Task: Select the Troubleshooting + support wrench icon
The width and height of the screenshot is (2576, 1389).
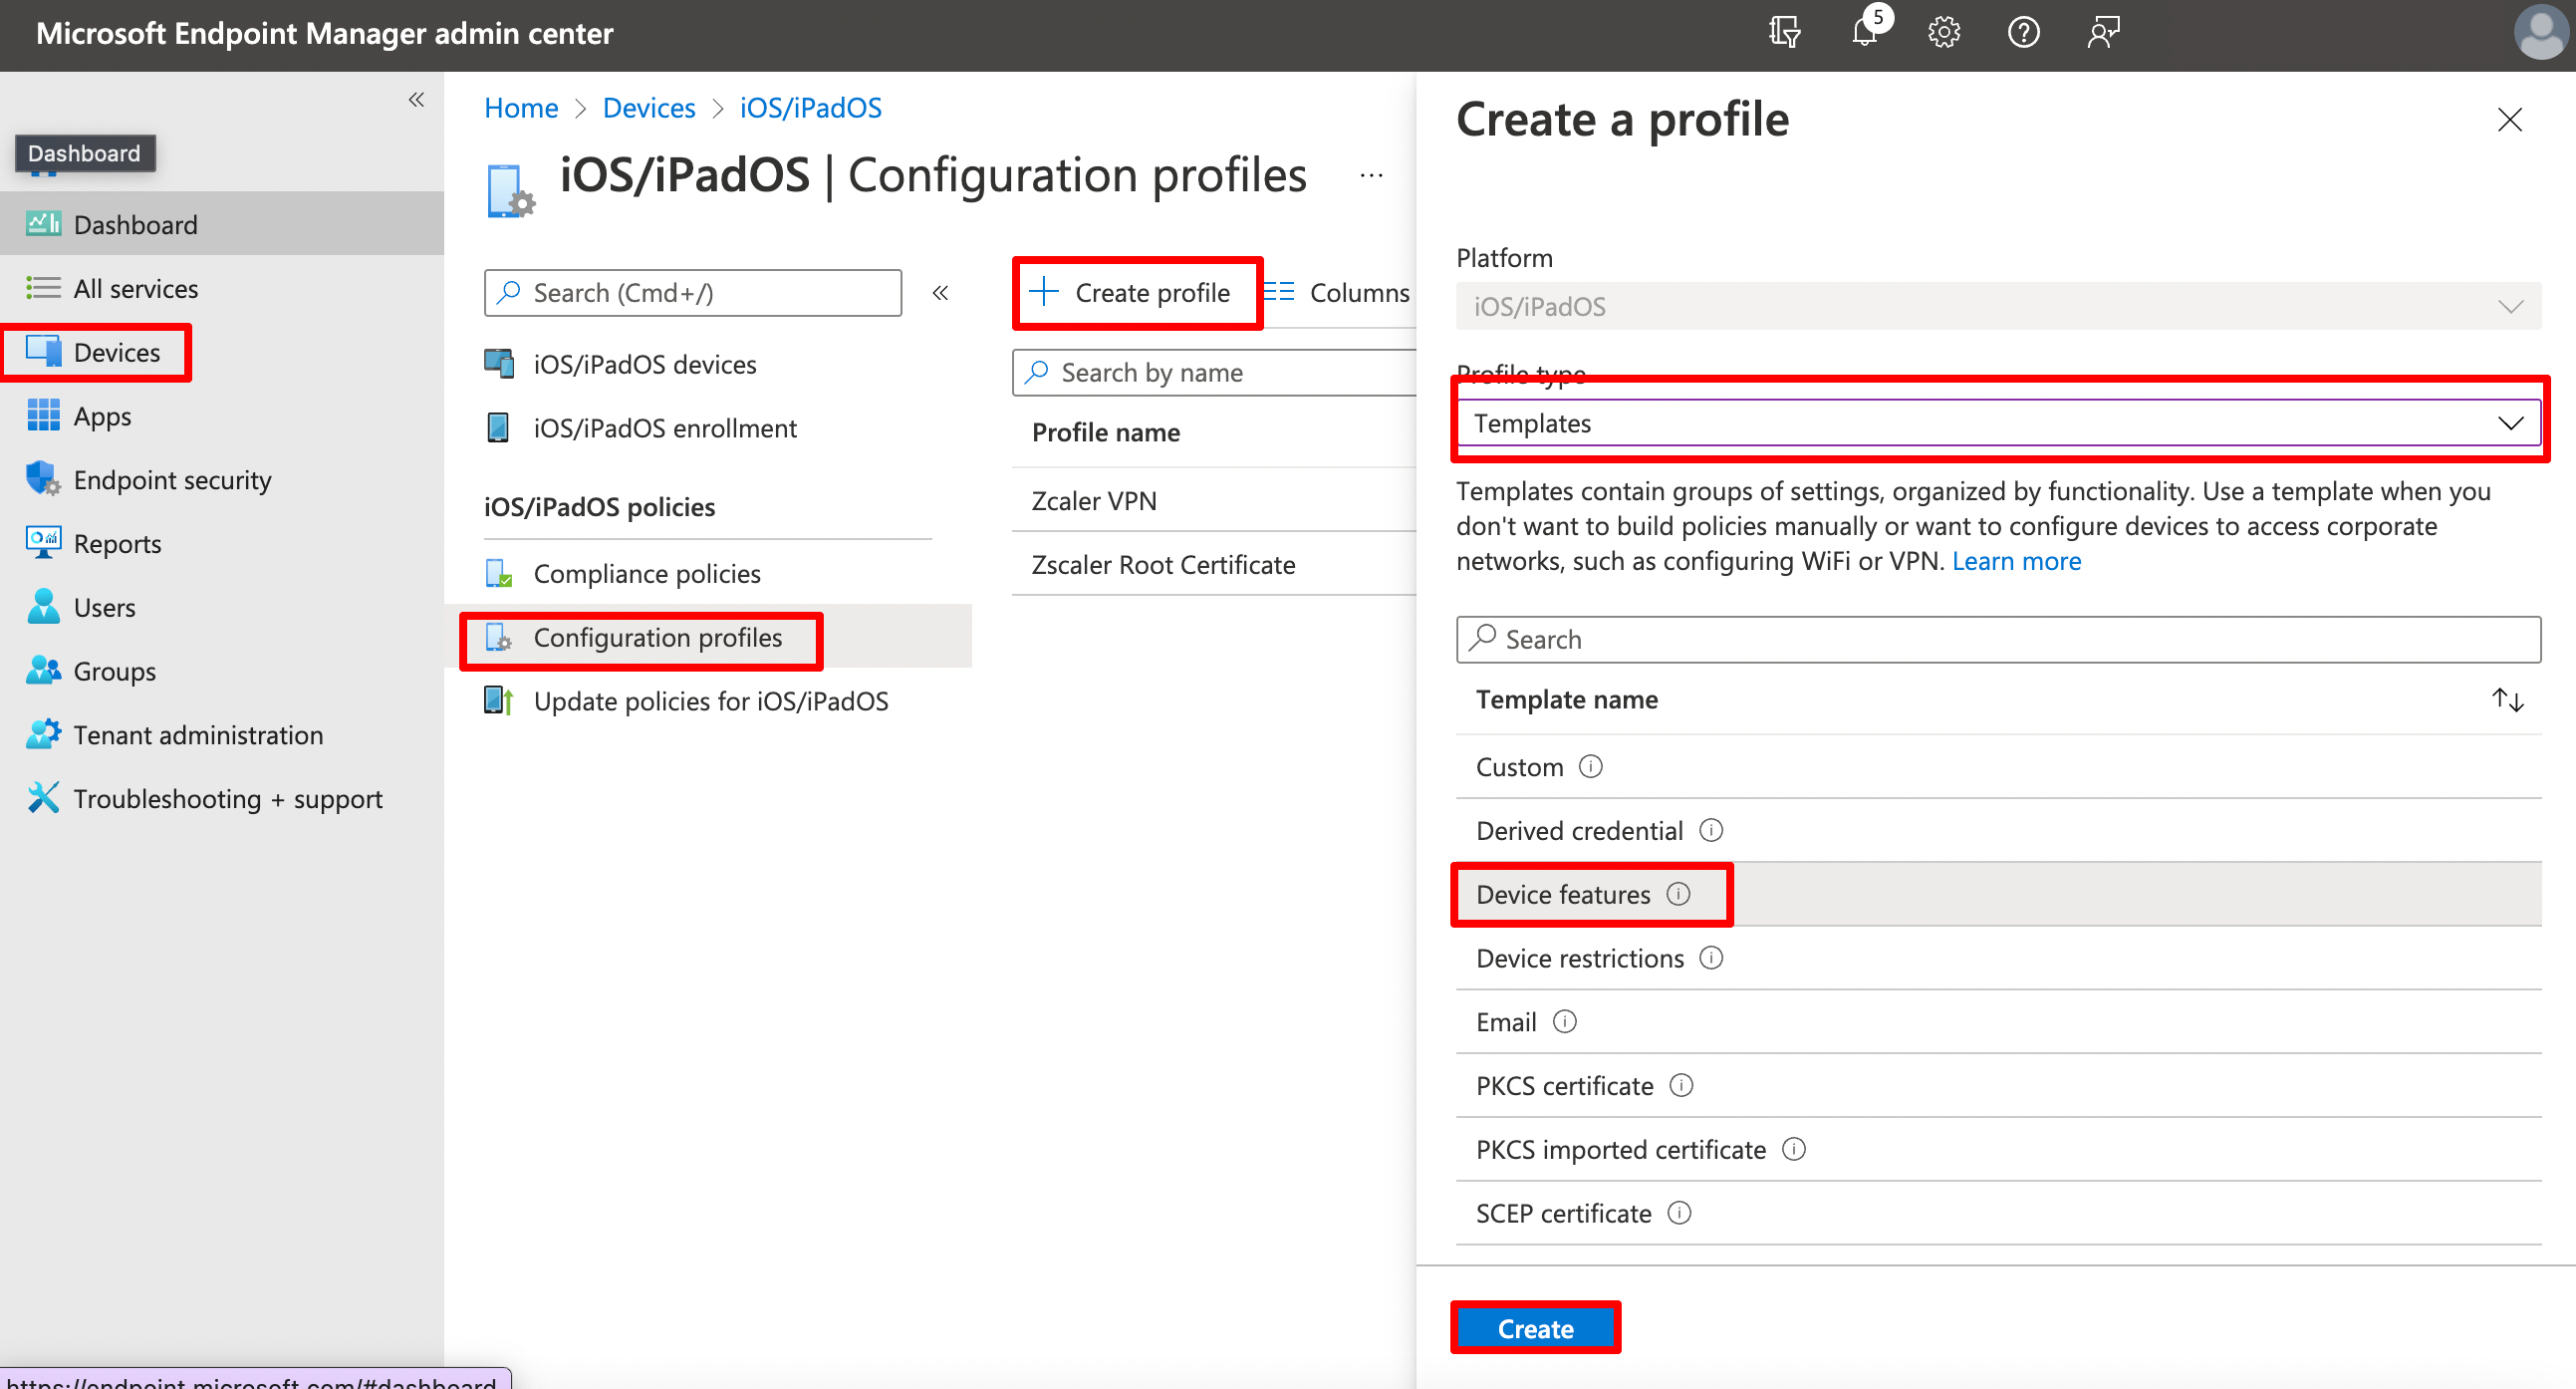Action: pyautogui.click(x=42, y=798)
